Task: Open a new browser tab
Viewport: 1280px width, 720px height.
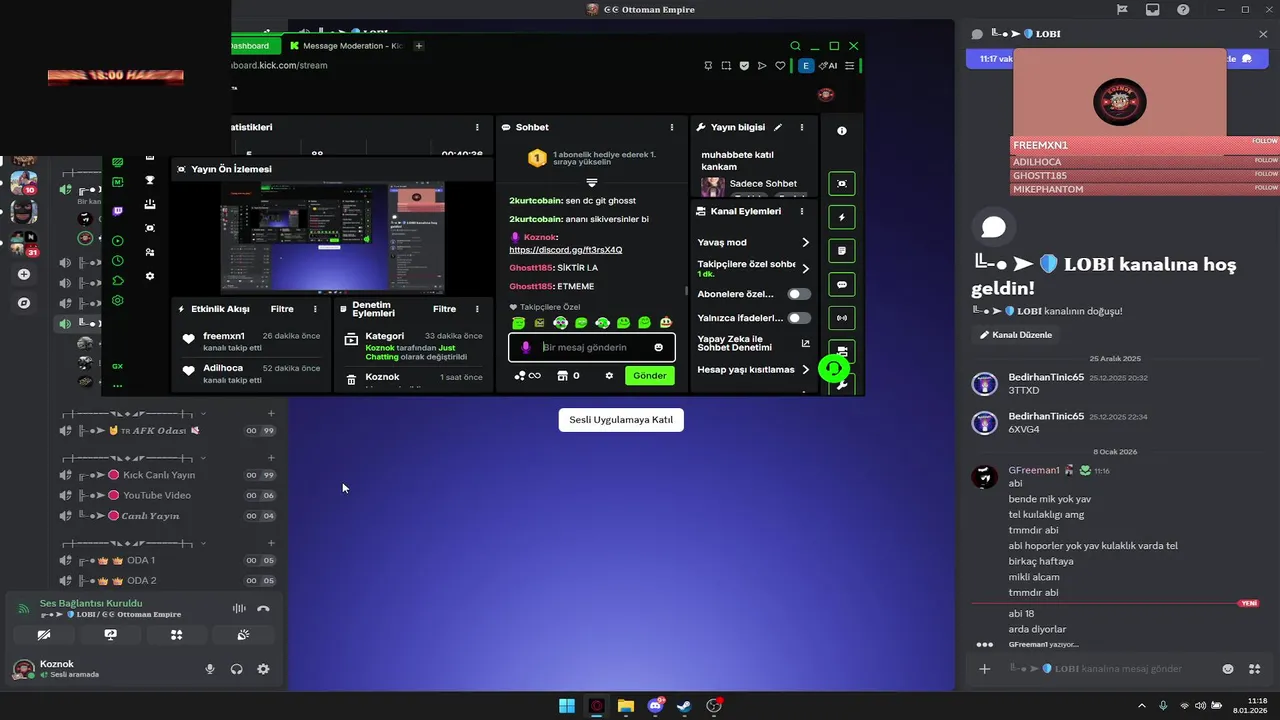Action: pos(419,46)
